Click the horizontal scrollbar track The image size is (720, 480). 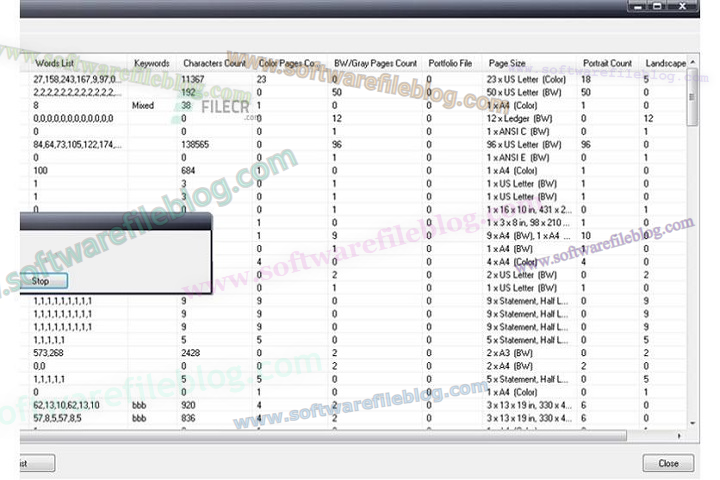(650, 435)
